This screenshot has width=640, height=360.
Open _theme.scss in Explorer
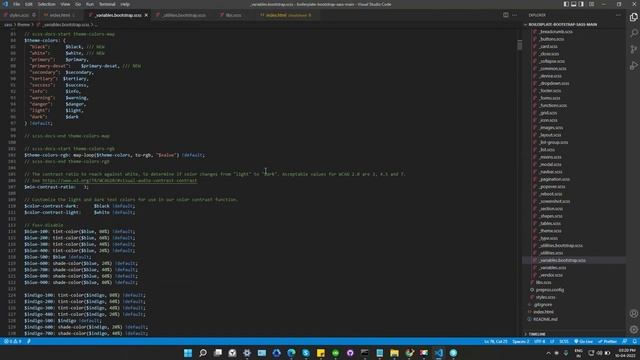(x=549, y=231)
